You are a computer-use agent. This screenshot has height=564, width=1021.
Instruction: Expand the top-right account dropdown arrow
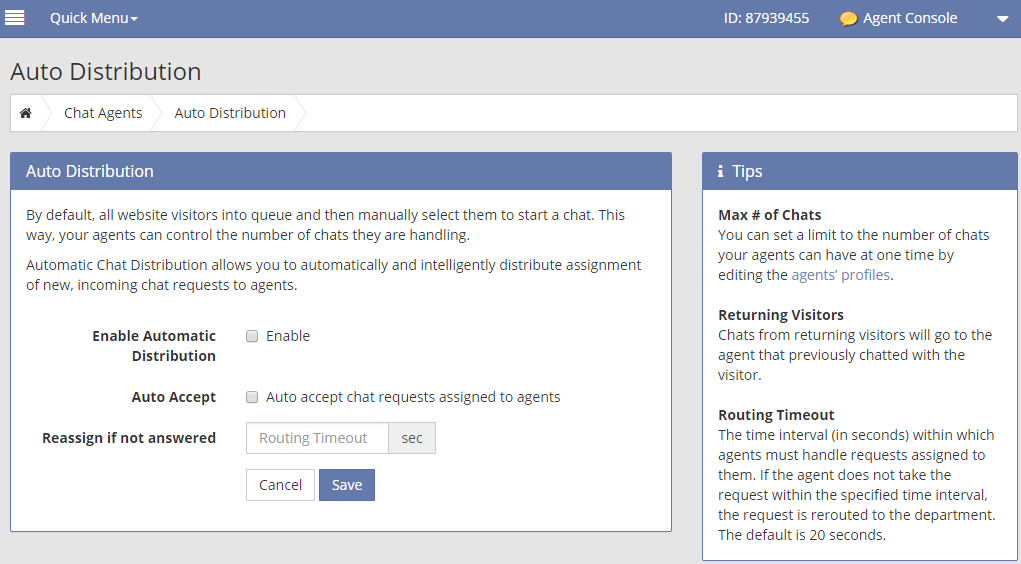[1003, 19]
